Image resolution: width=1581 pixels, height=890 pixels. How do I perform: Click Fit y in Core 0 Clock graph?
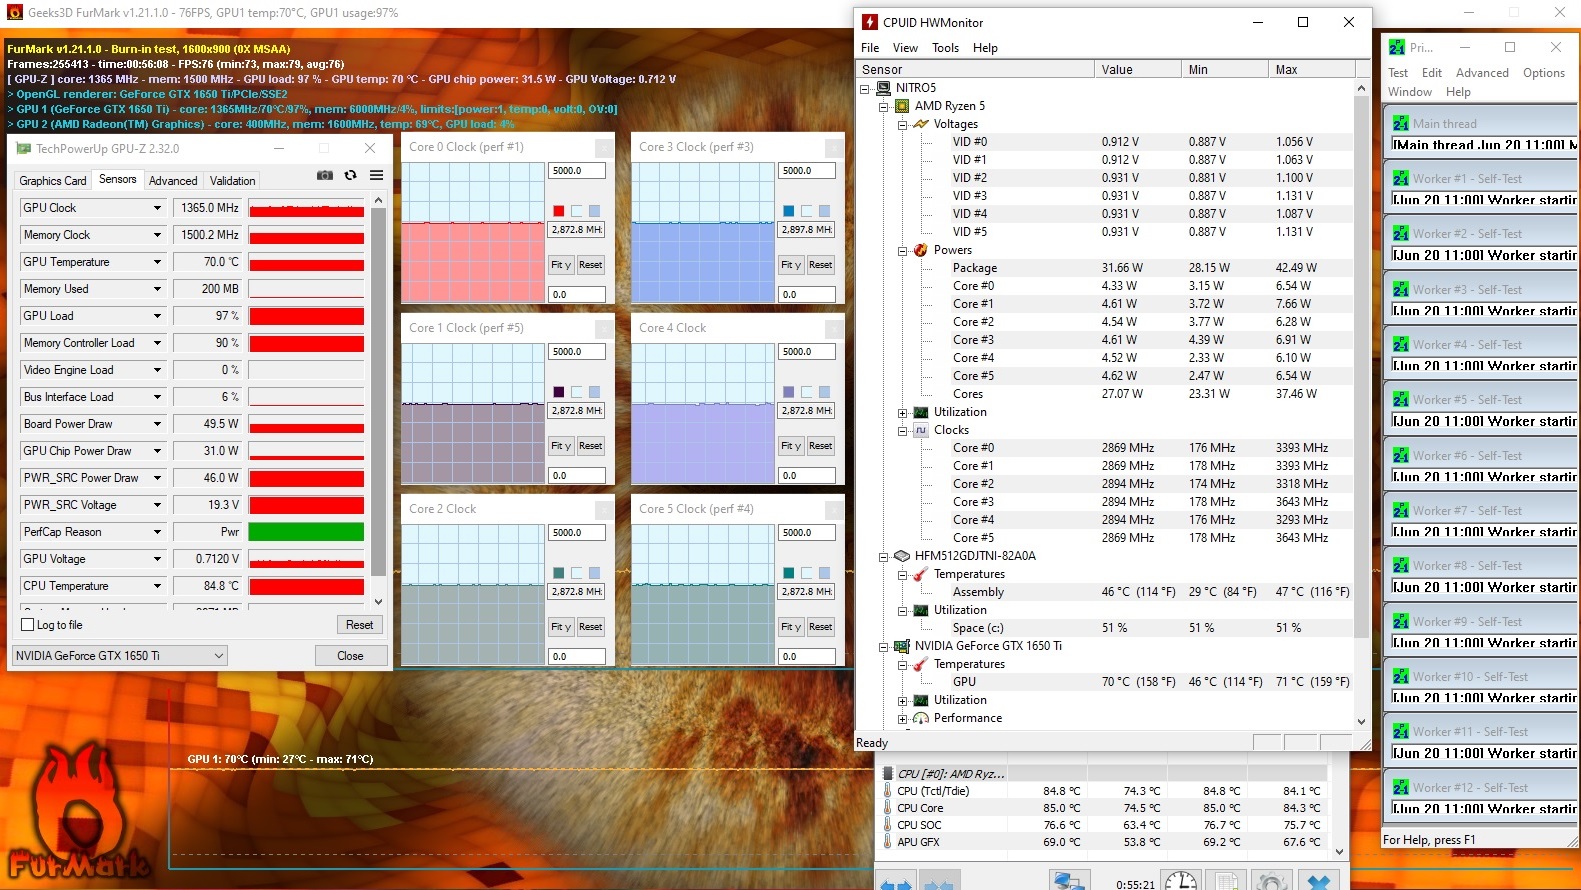[x=560, y=265]
